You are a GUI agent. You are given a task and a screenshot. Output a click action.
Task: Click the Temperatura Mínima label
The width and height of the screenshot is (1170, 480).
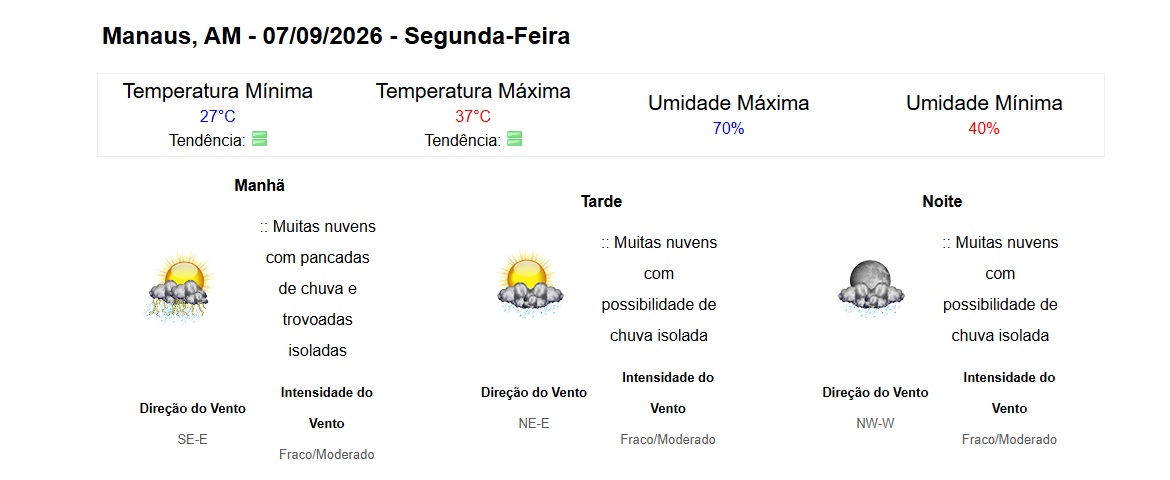[x=218, y=91]
